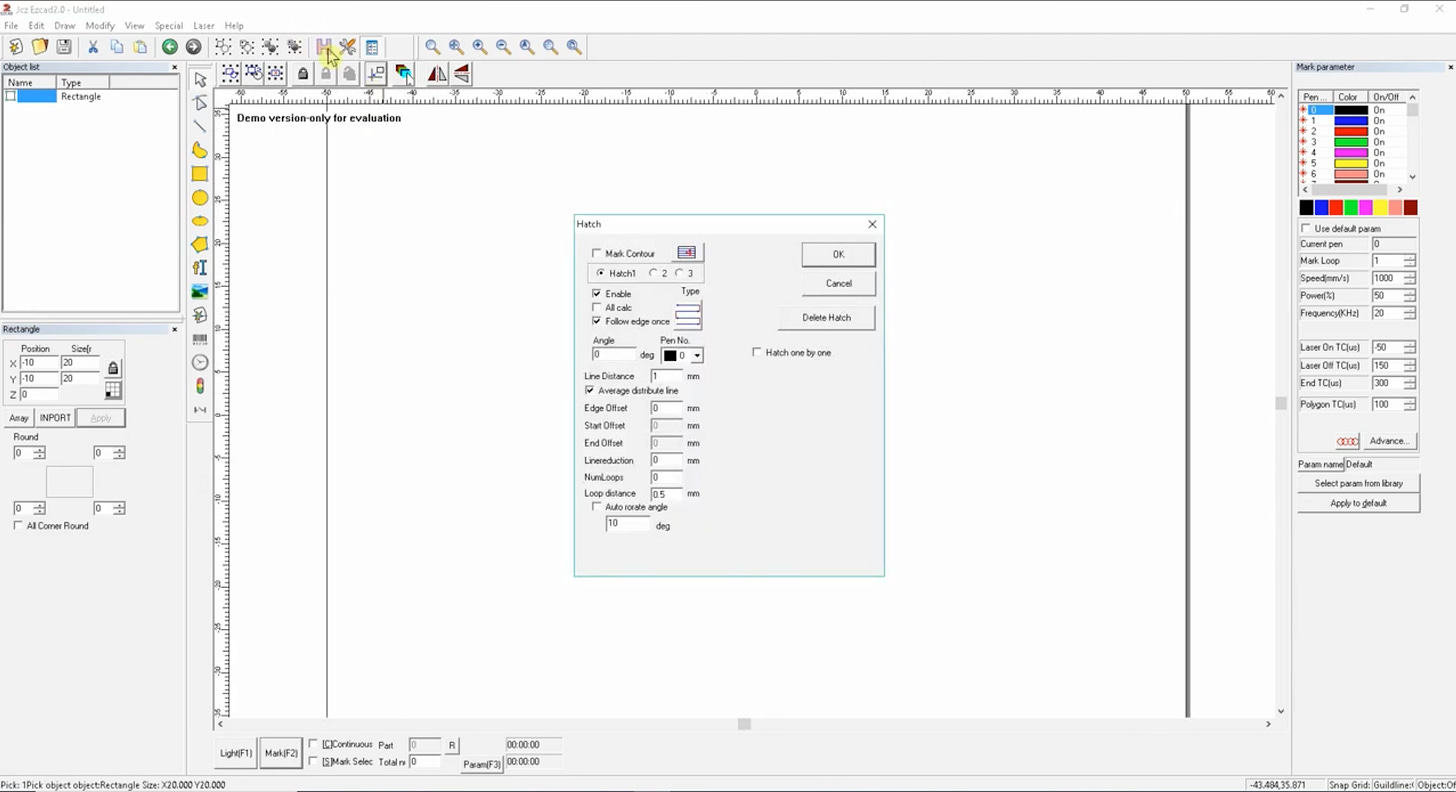Uncheck the Follow edge once option
1456x792 pixels.
click(597, 321)
